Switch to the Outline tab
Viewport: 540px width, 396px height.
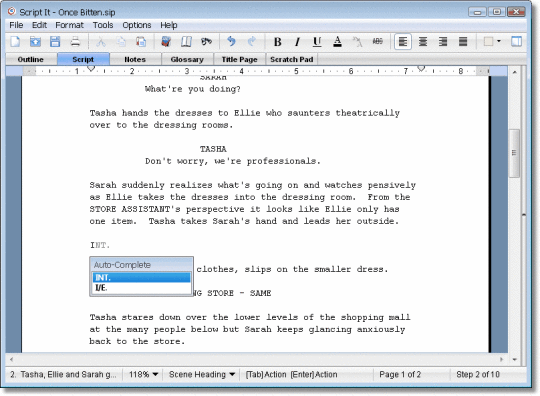pos(31,59)
